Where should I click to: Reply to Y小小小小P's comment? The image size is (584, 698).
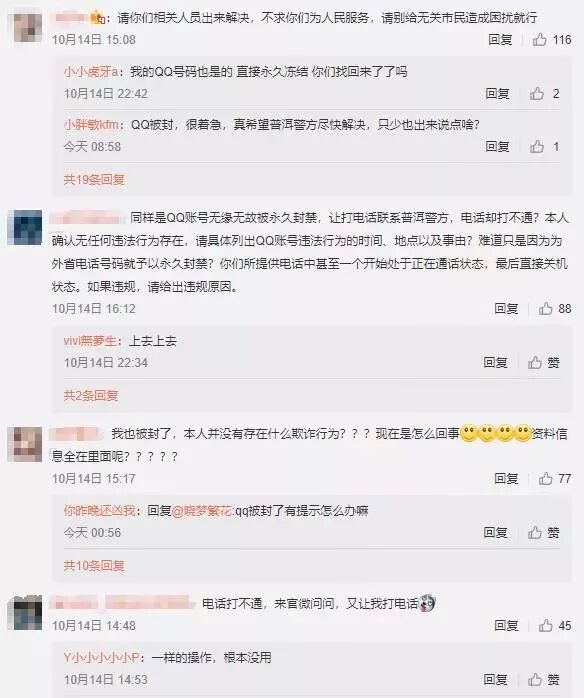point(495,679)
